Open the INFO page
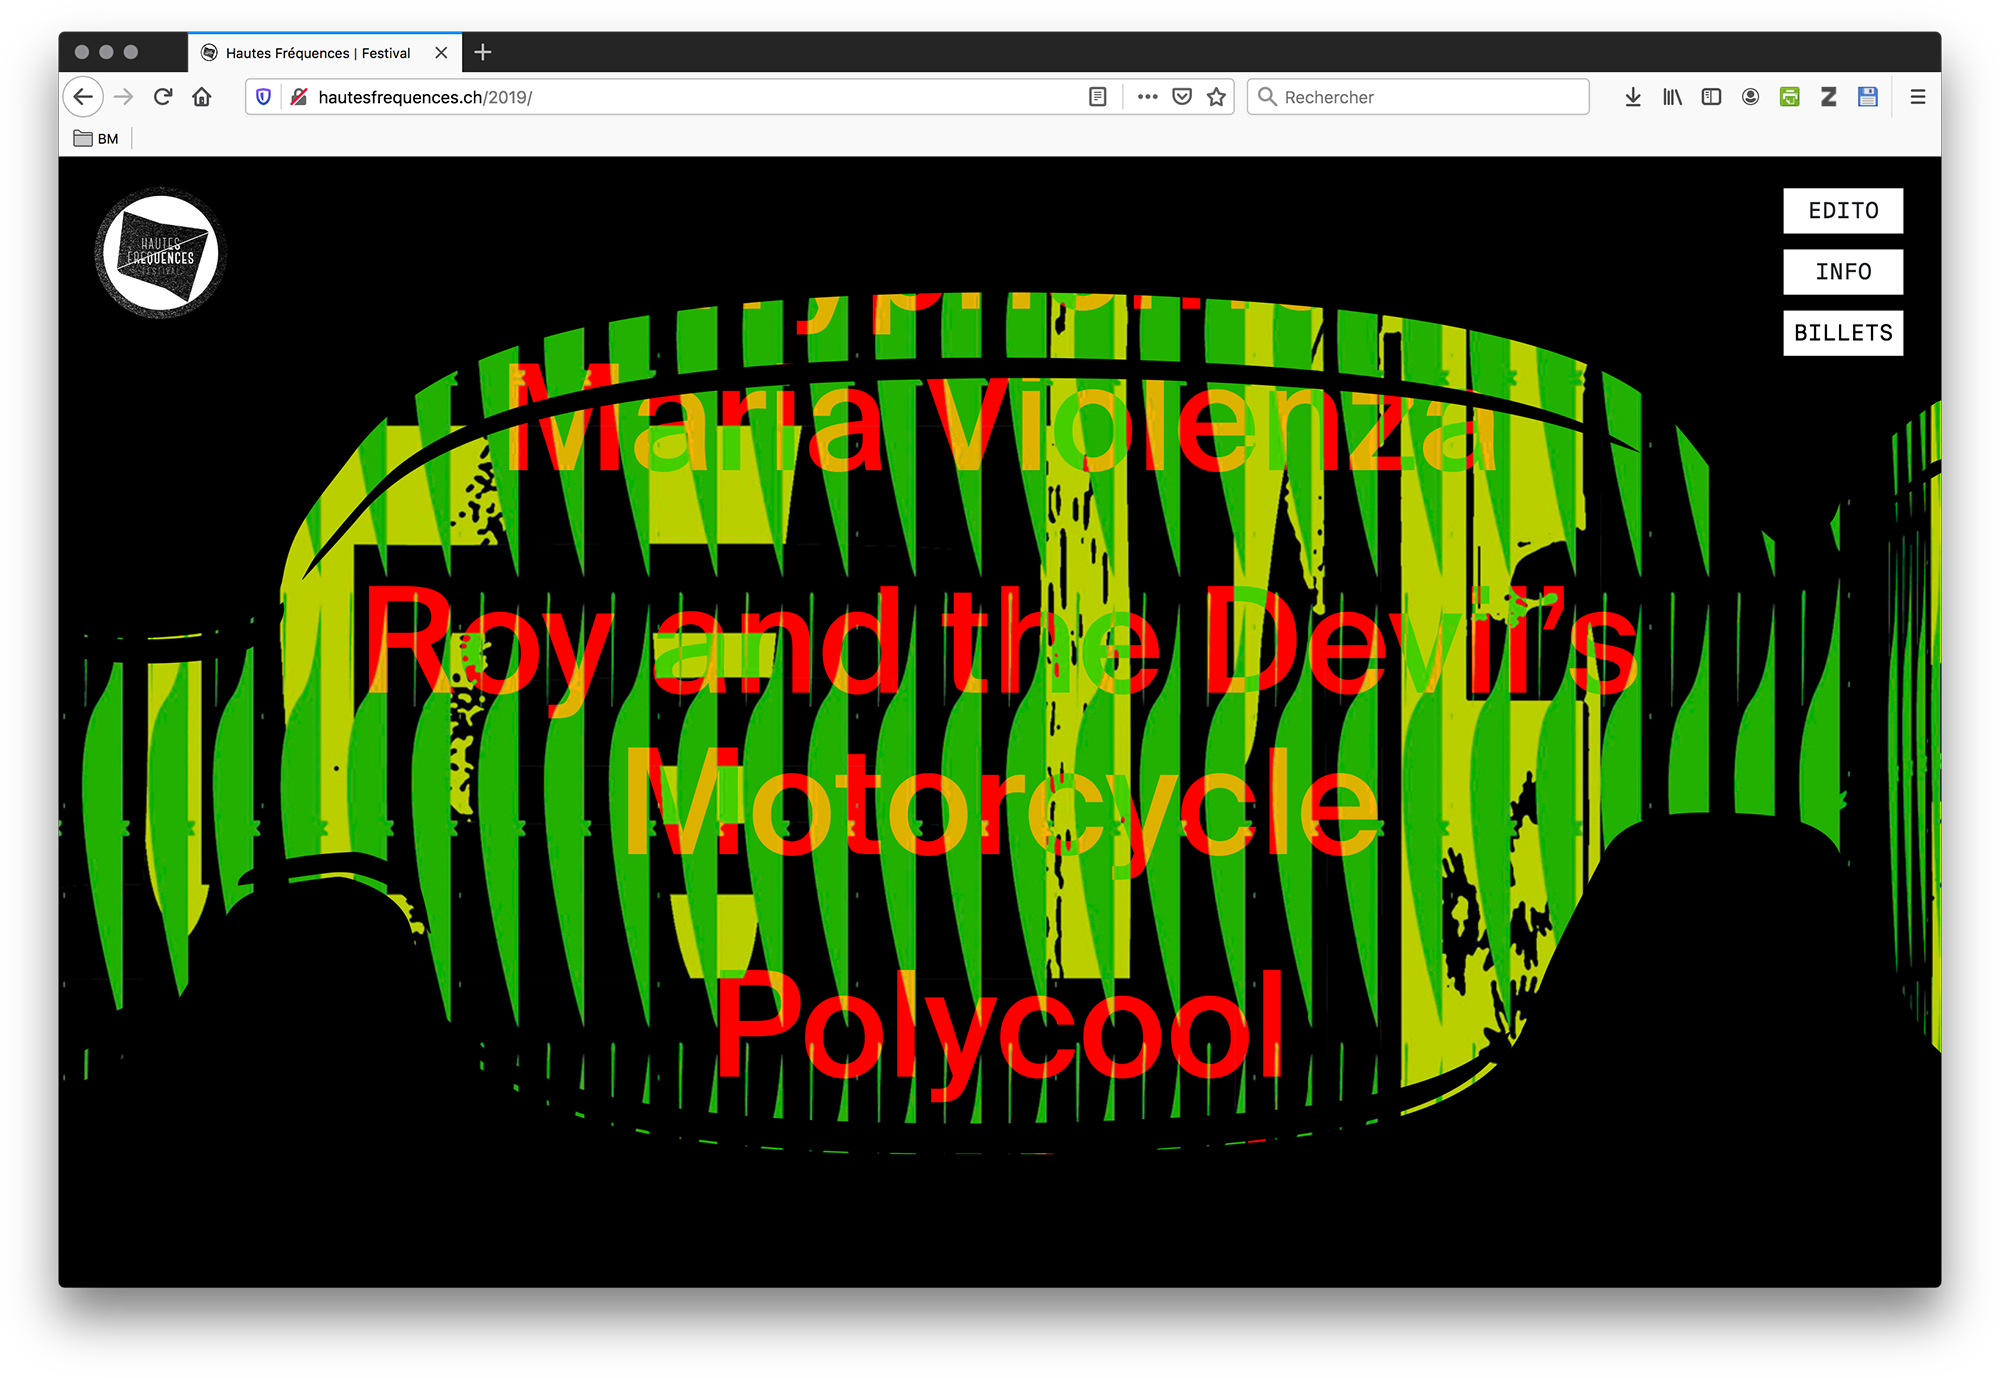 1843,272
